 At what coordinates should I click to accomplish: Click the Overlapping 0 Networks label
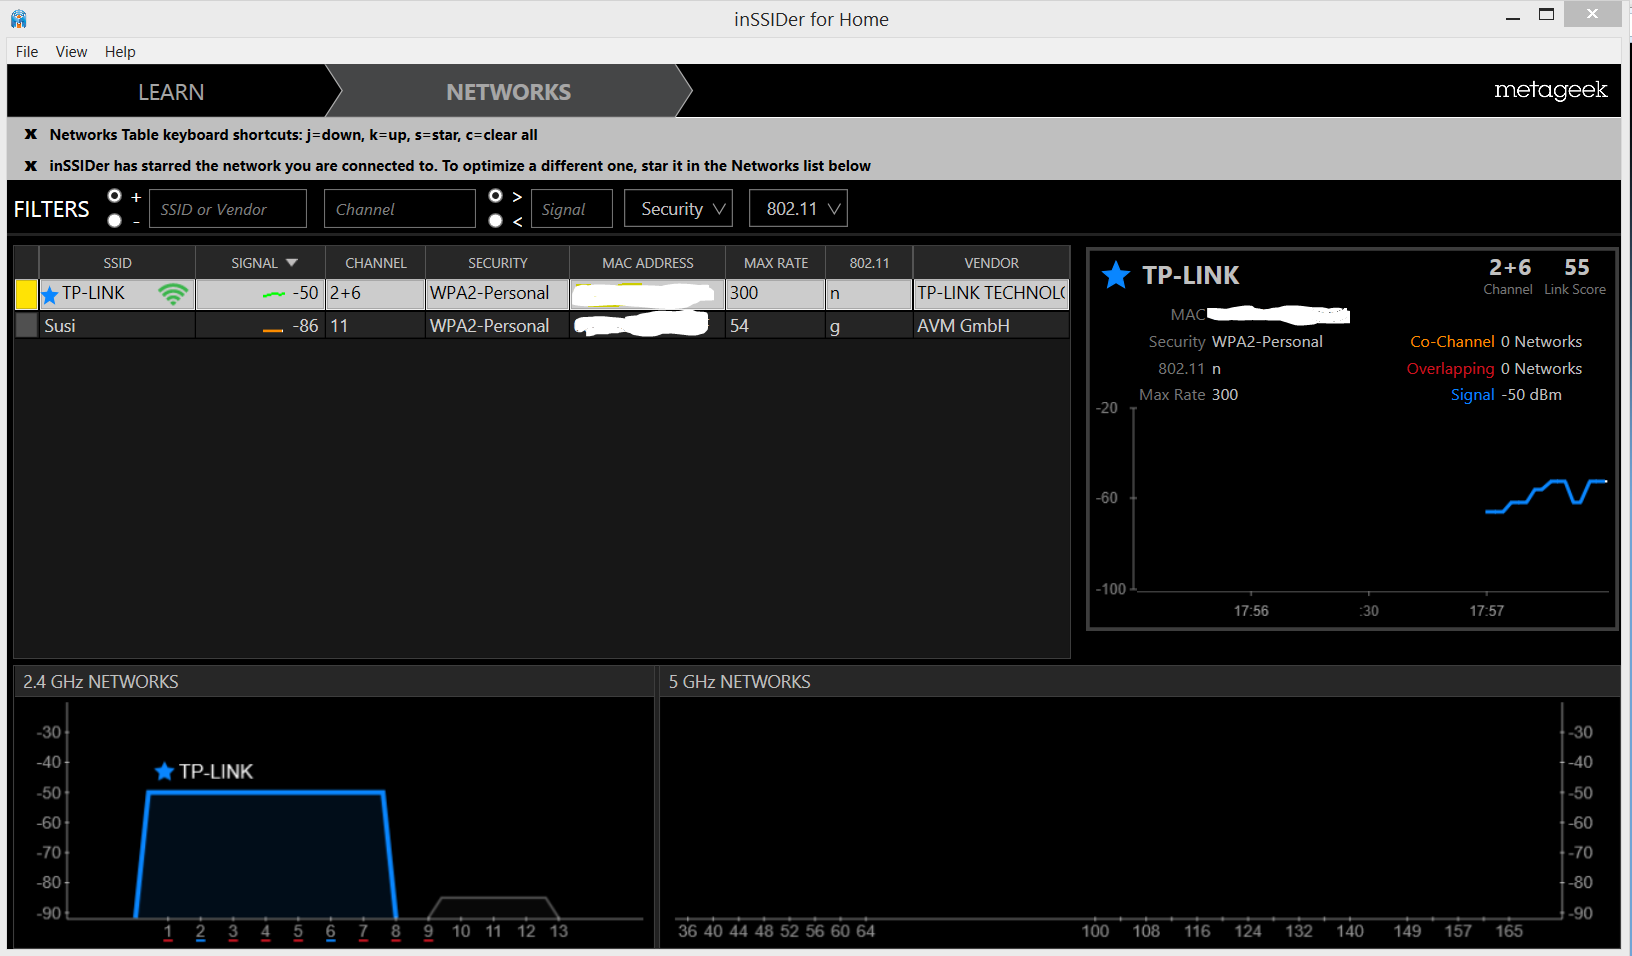(1494, 368)
